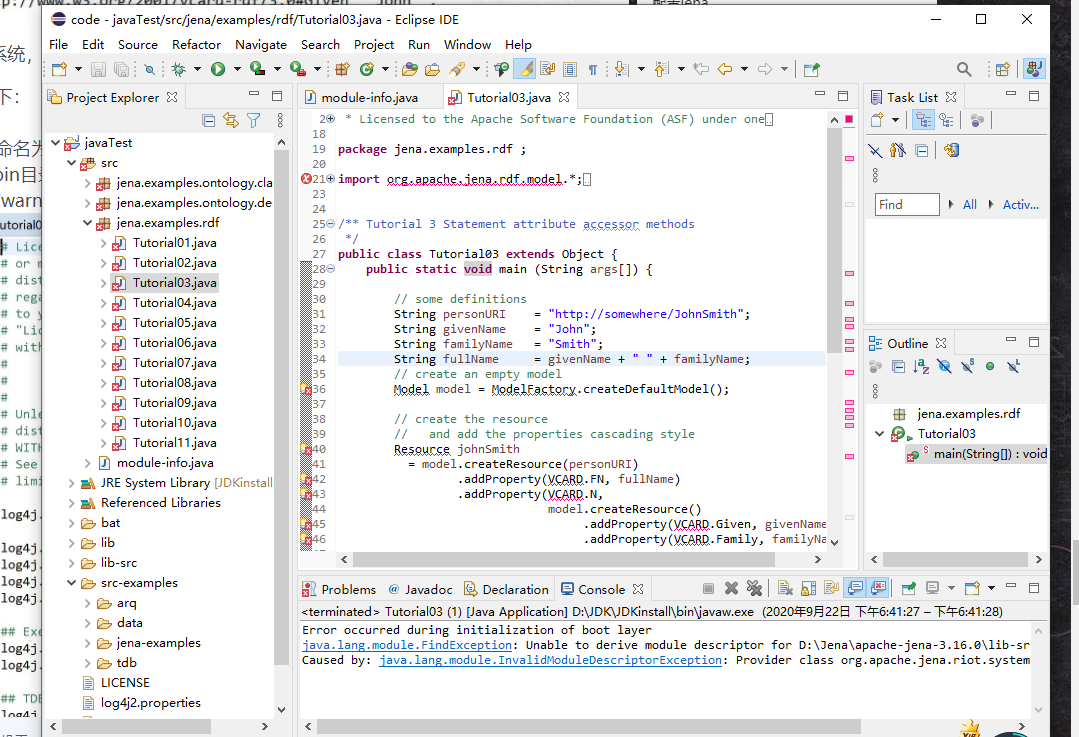Clear the Console using its clear icon
This screenshot has height=737, width=1079.
point(784,589)
